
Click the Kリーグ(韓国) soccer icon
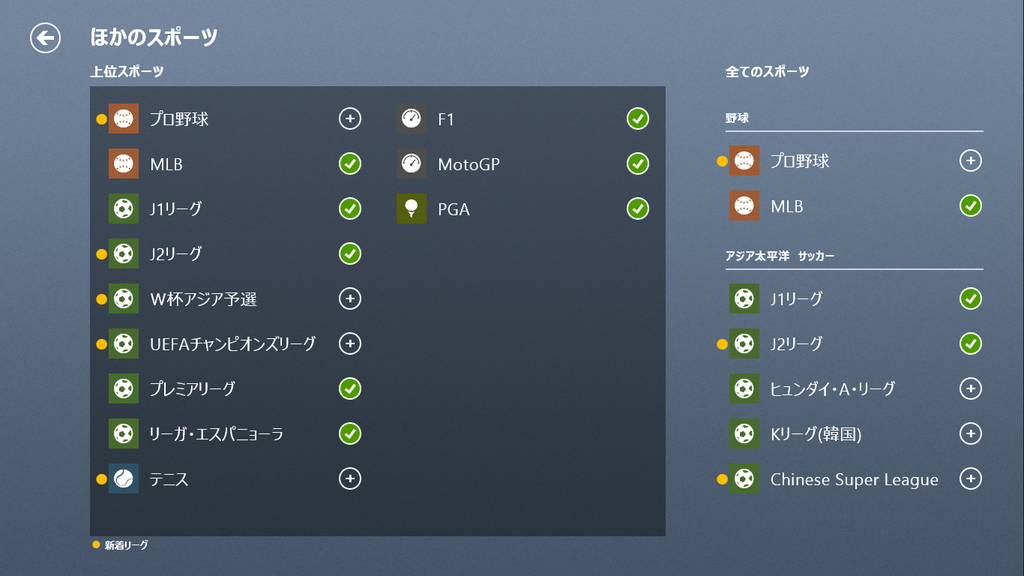click(x=744, y=434)
